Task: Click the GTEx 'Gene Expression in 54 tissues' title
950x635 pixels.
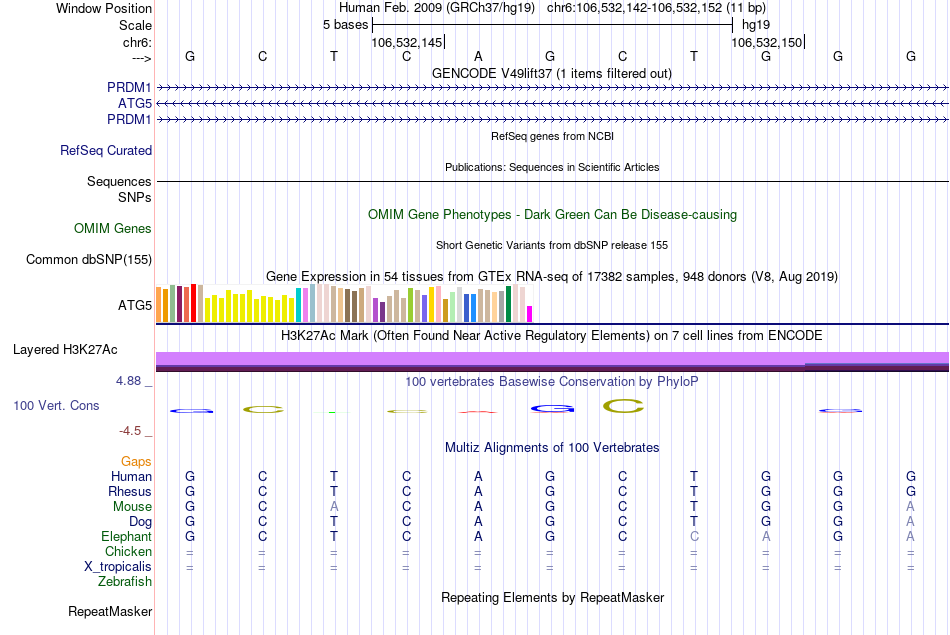Action: tap(552, 276)
